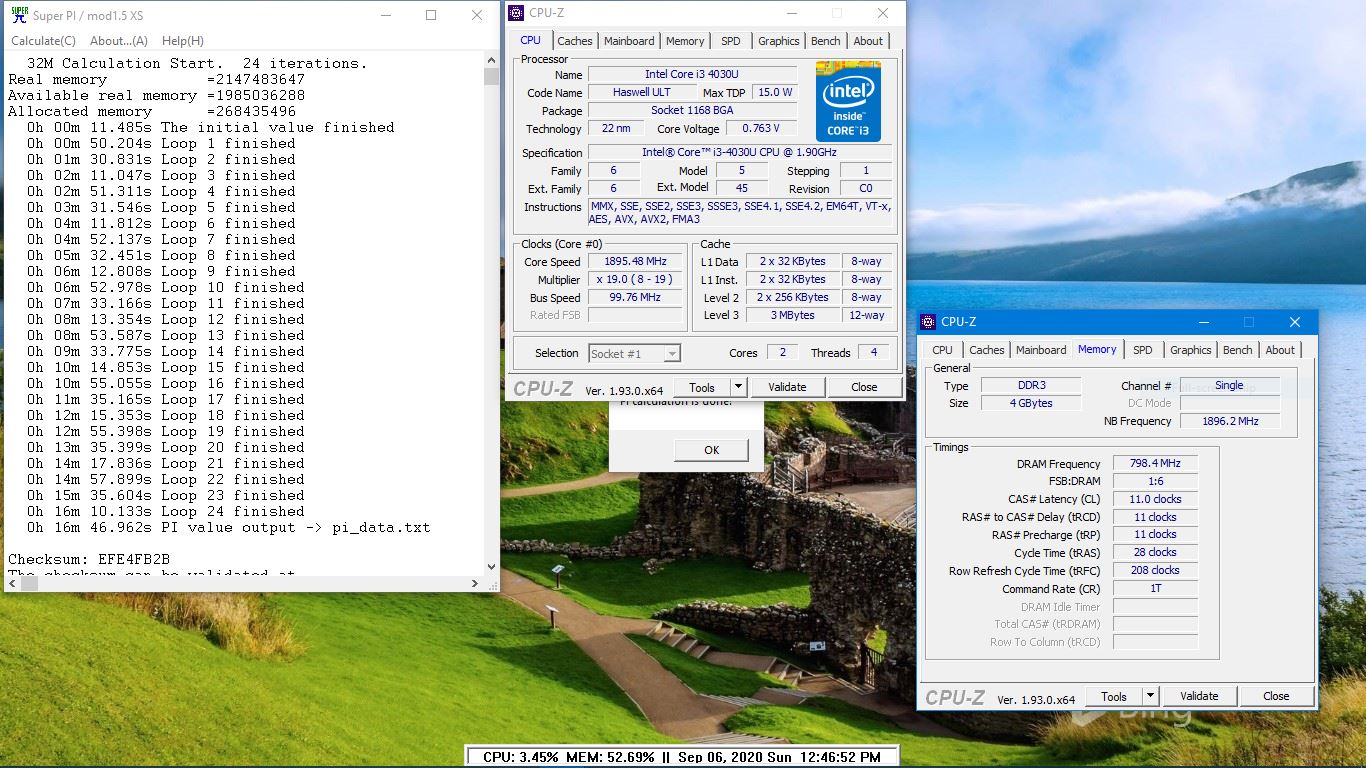
Task: Click the Multiplier x 19.0 field
Action: pos(635,280)
